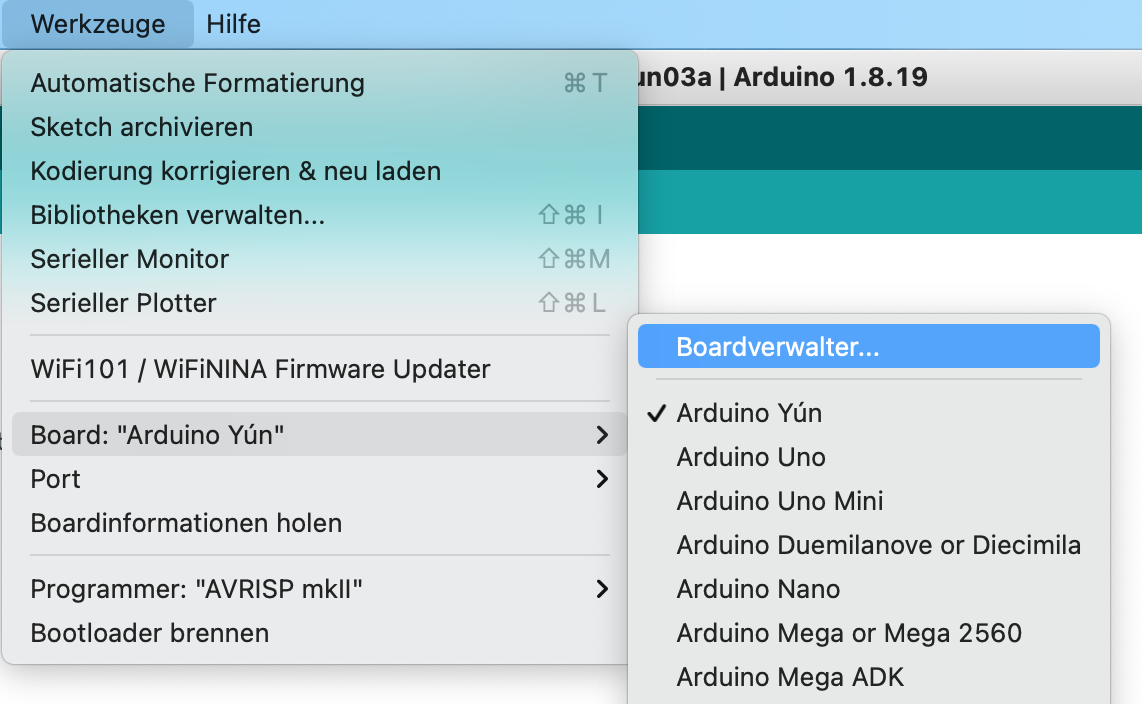Expand the Board: "Arduino Yún" submenu
Image resolution: width=1142 pixels, height=704 pixels.
[x=320, y=435]
